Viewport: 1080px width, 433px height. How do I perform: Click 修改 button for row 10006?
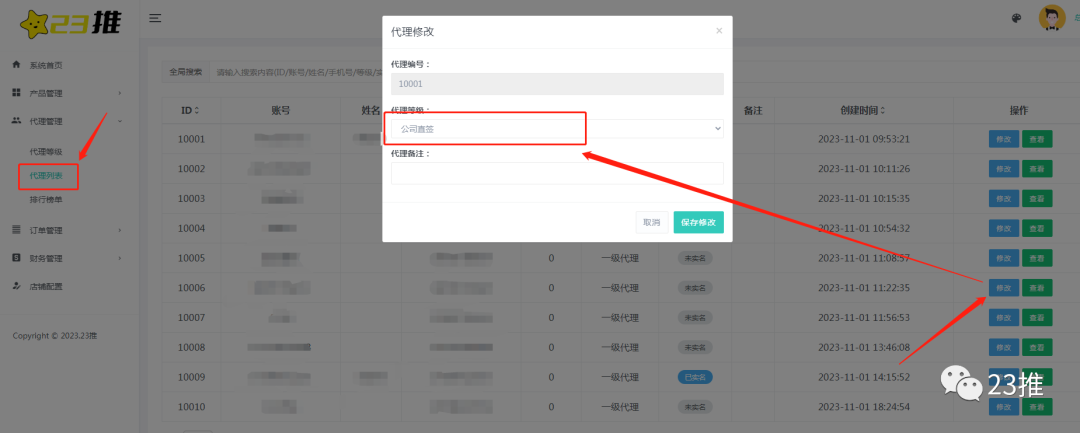point(1004,288)
